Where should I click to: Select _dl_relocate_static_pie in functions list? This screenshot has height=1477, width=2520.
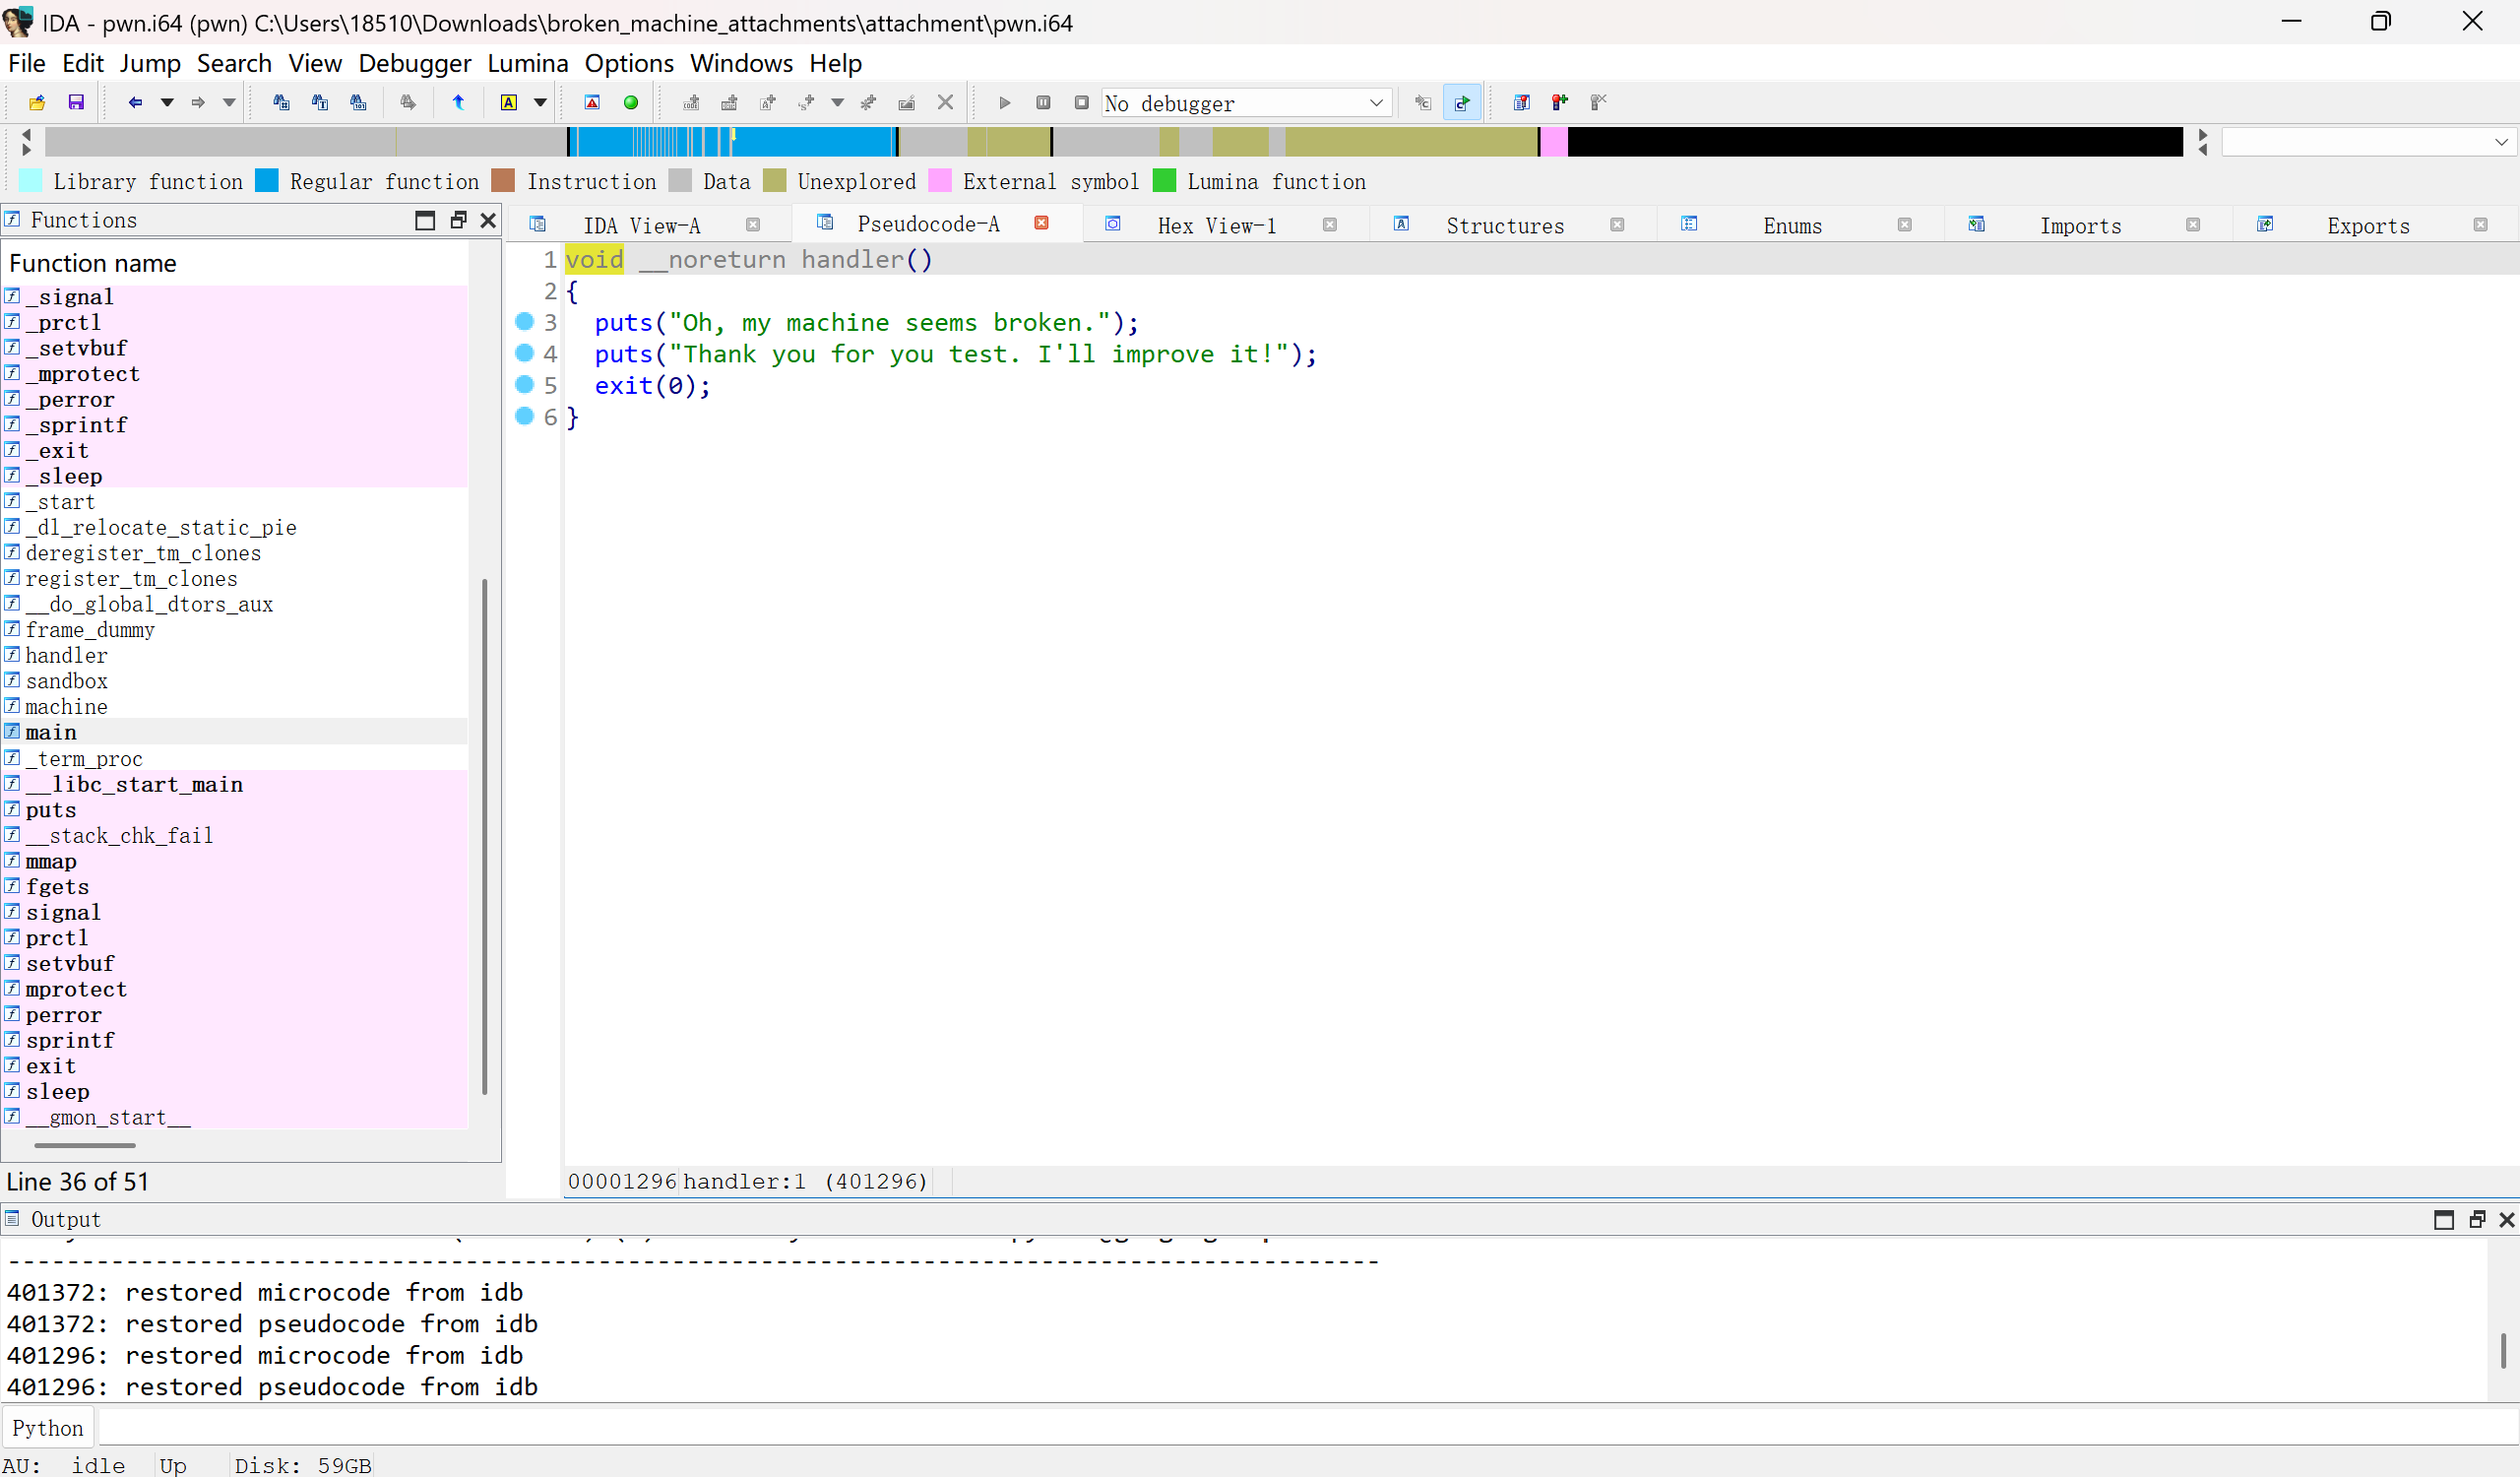click(x=161, y=527)
